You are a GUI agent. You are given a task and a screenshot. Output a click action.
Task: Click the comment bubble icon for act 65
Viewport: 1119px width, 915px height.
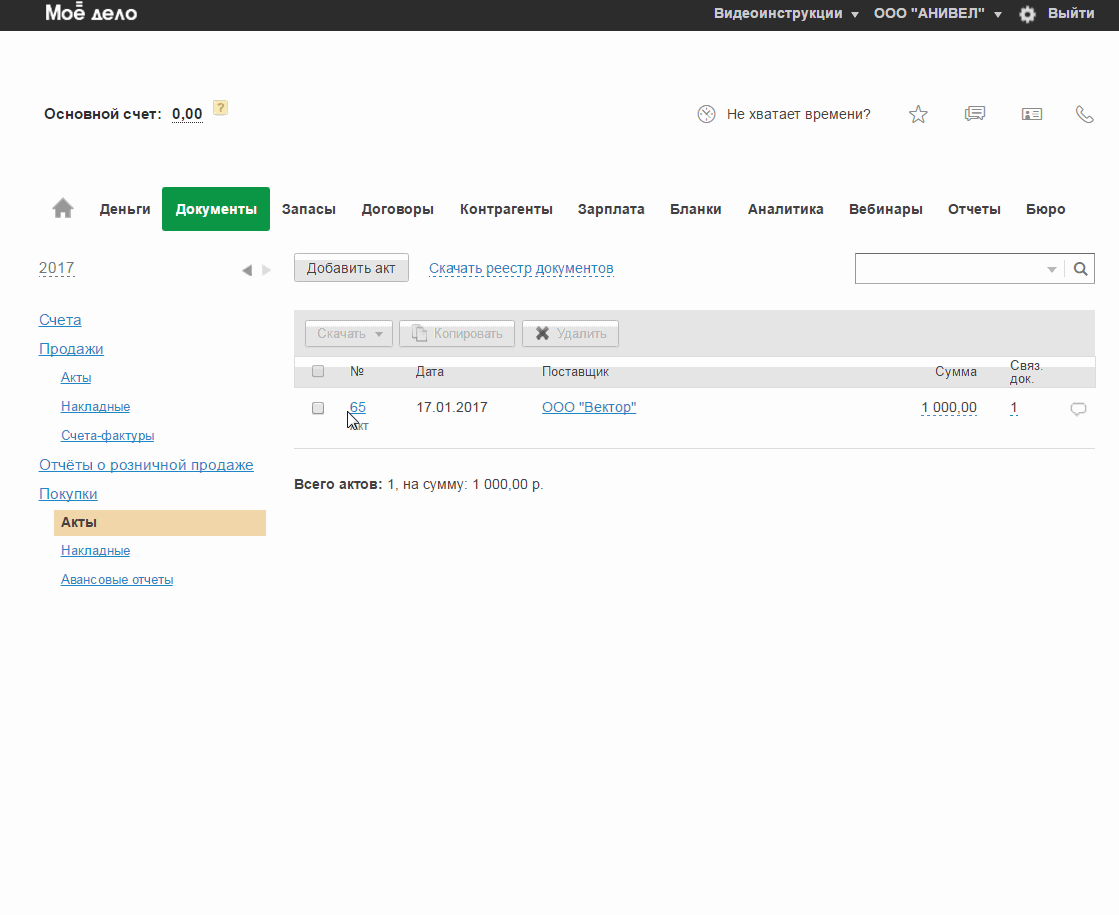point(1078,408)
